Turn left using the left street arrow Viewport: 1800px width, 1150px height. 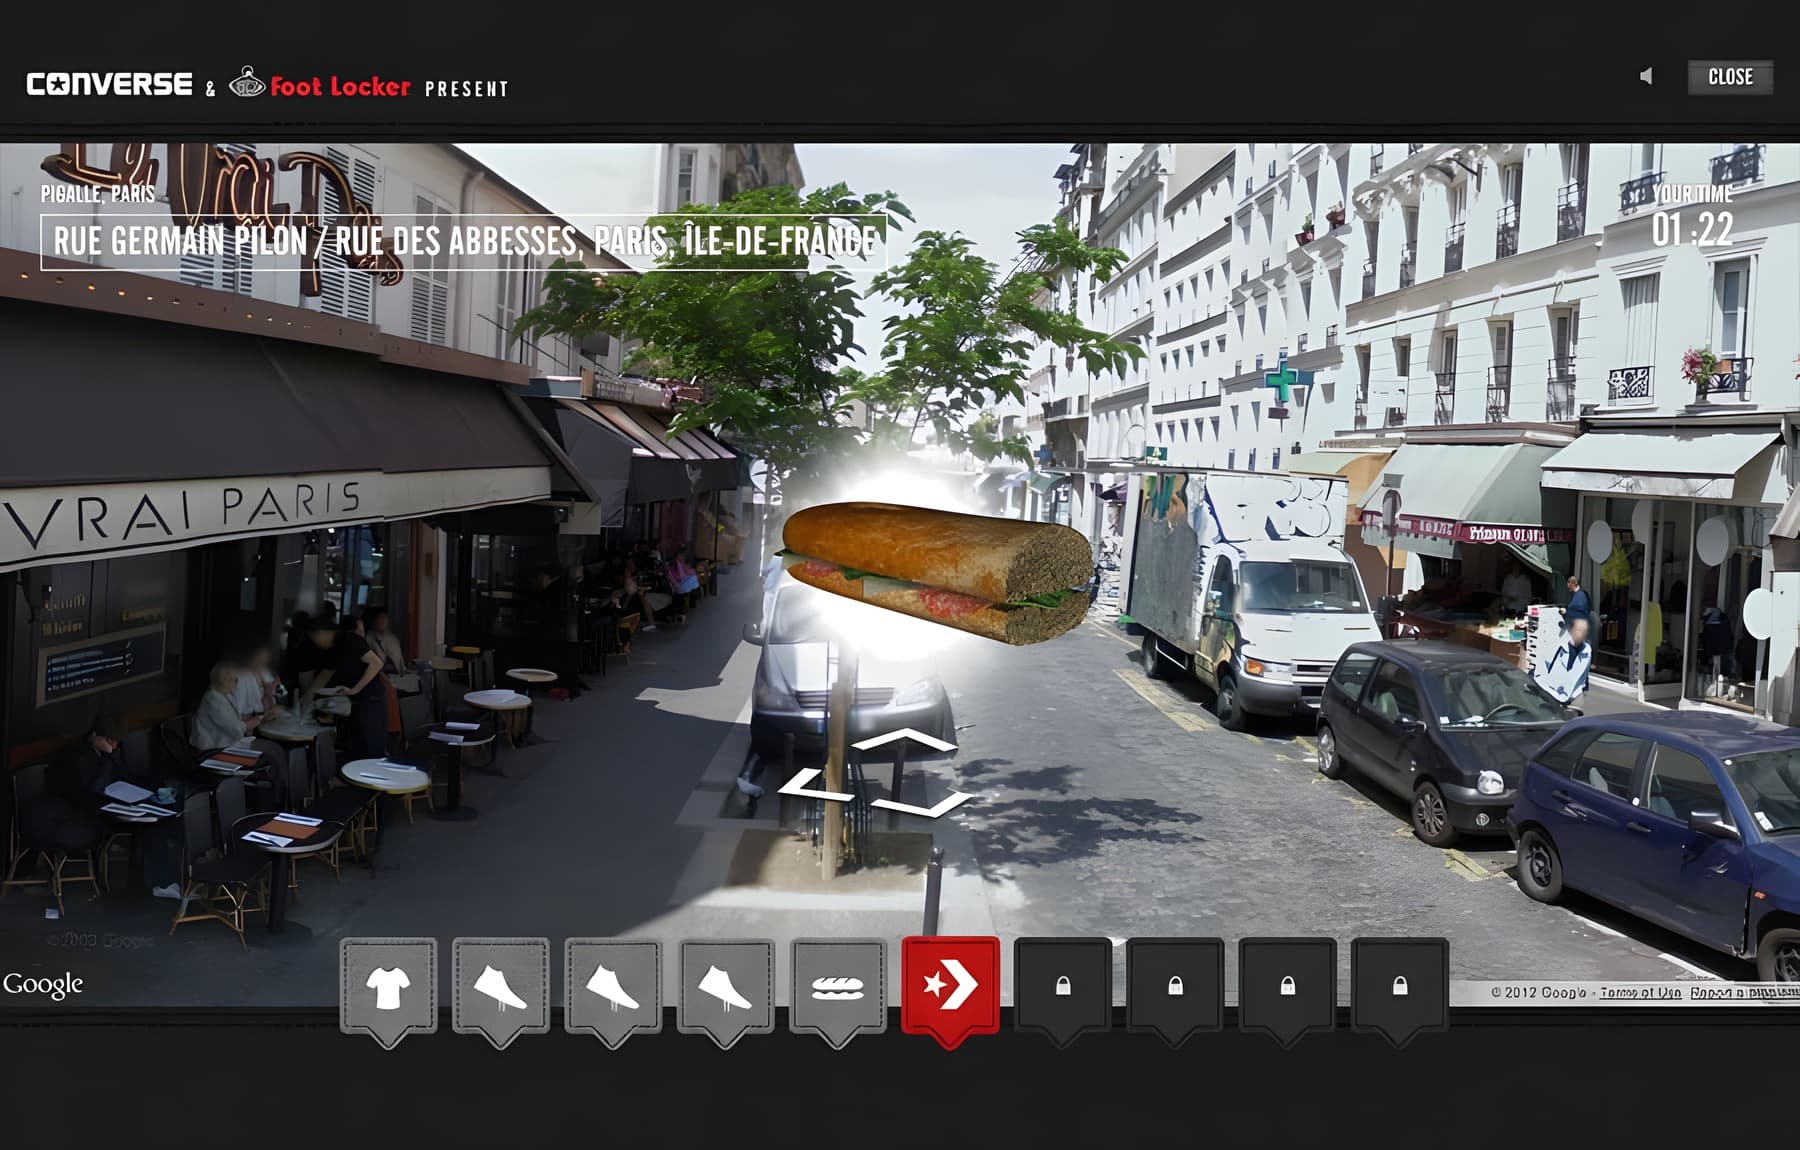tap(818, 784)
